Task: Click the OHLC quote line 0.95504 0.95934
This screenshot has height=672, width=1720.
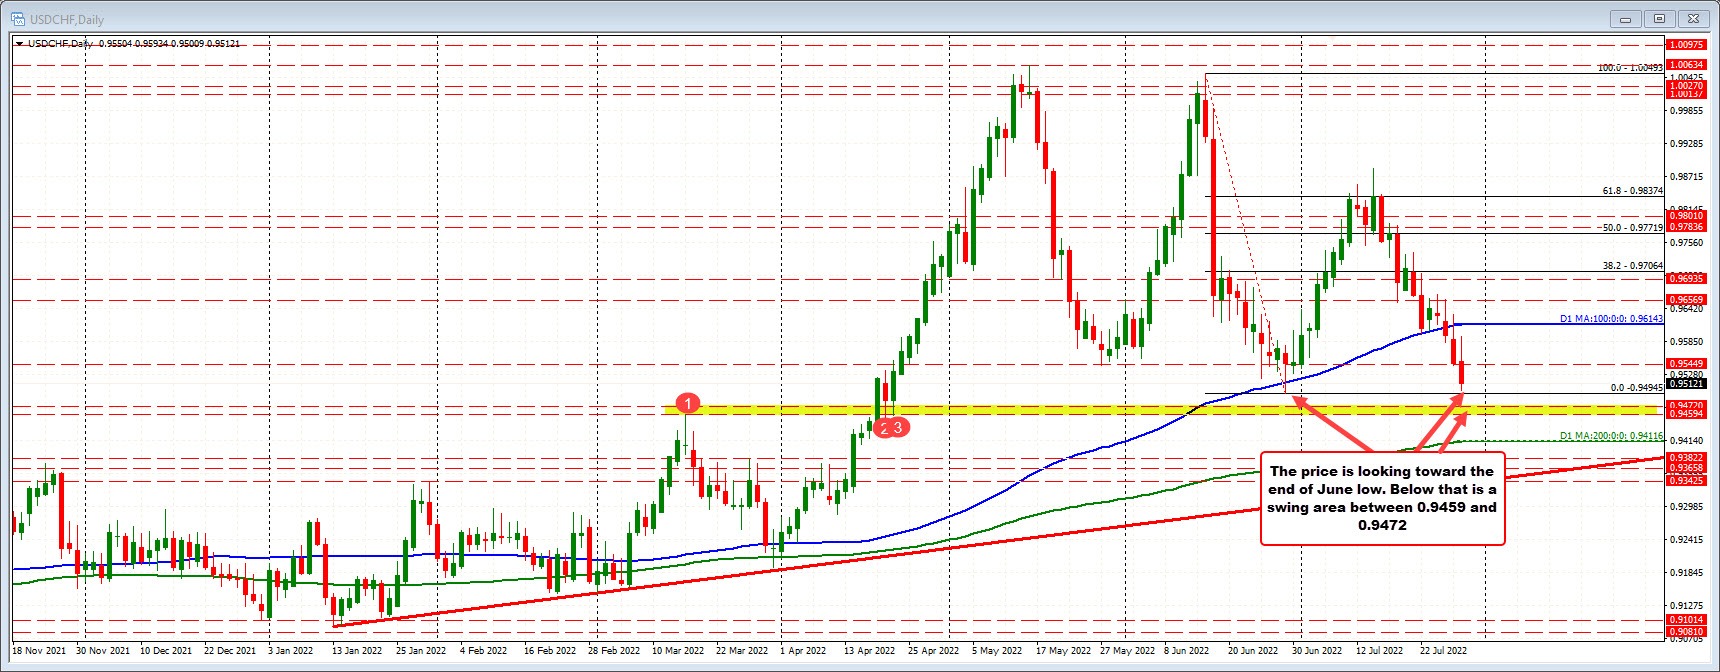Action: point(168,44)
